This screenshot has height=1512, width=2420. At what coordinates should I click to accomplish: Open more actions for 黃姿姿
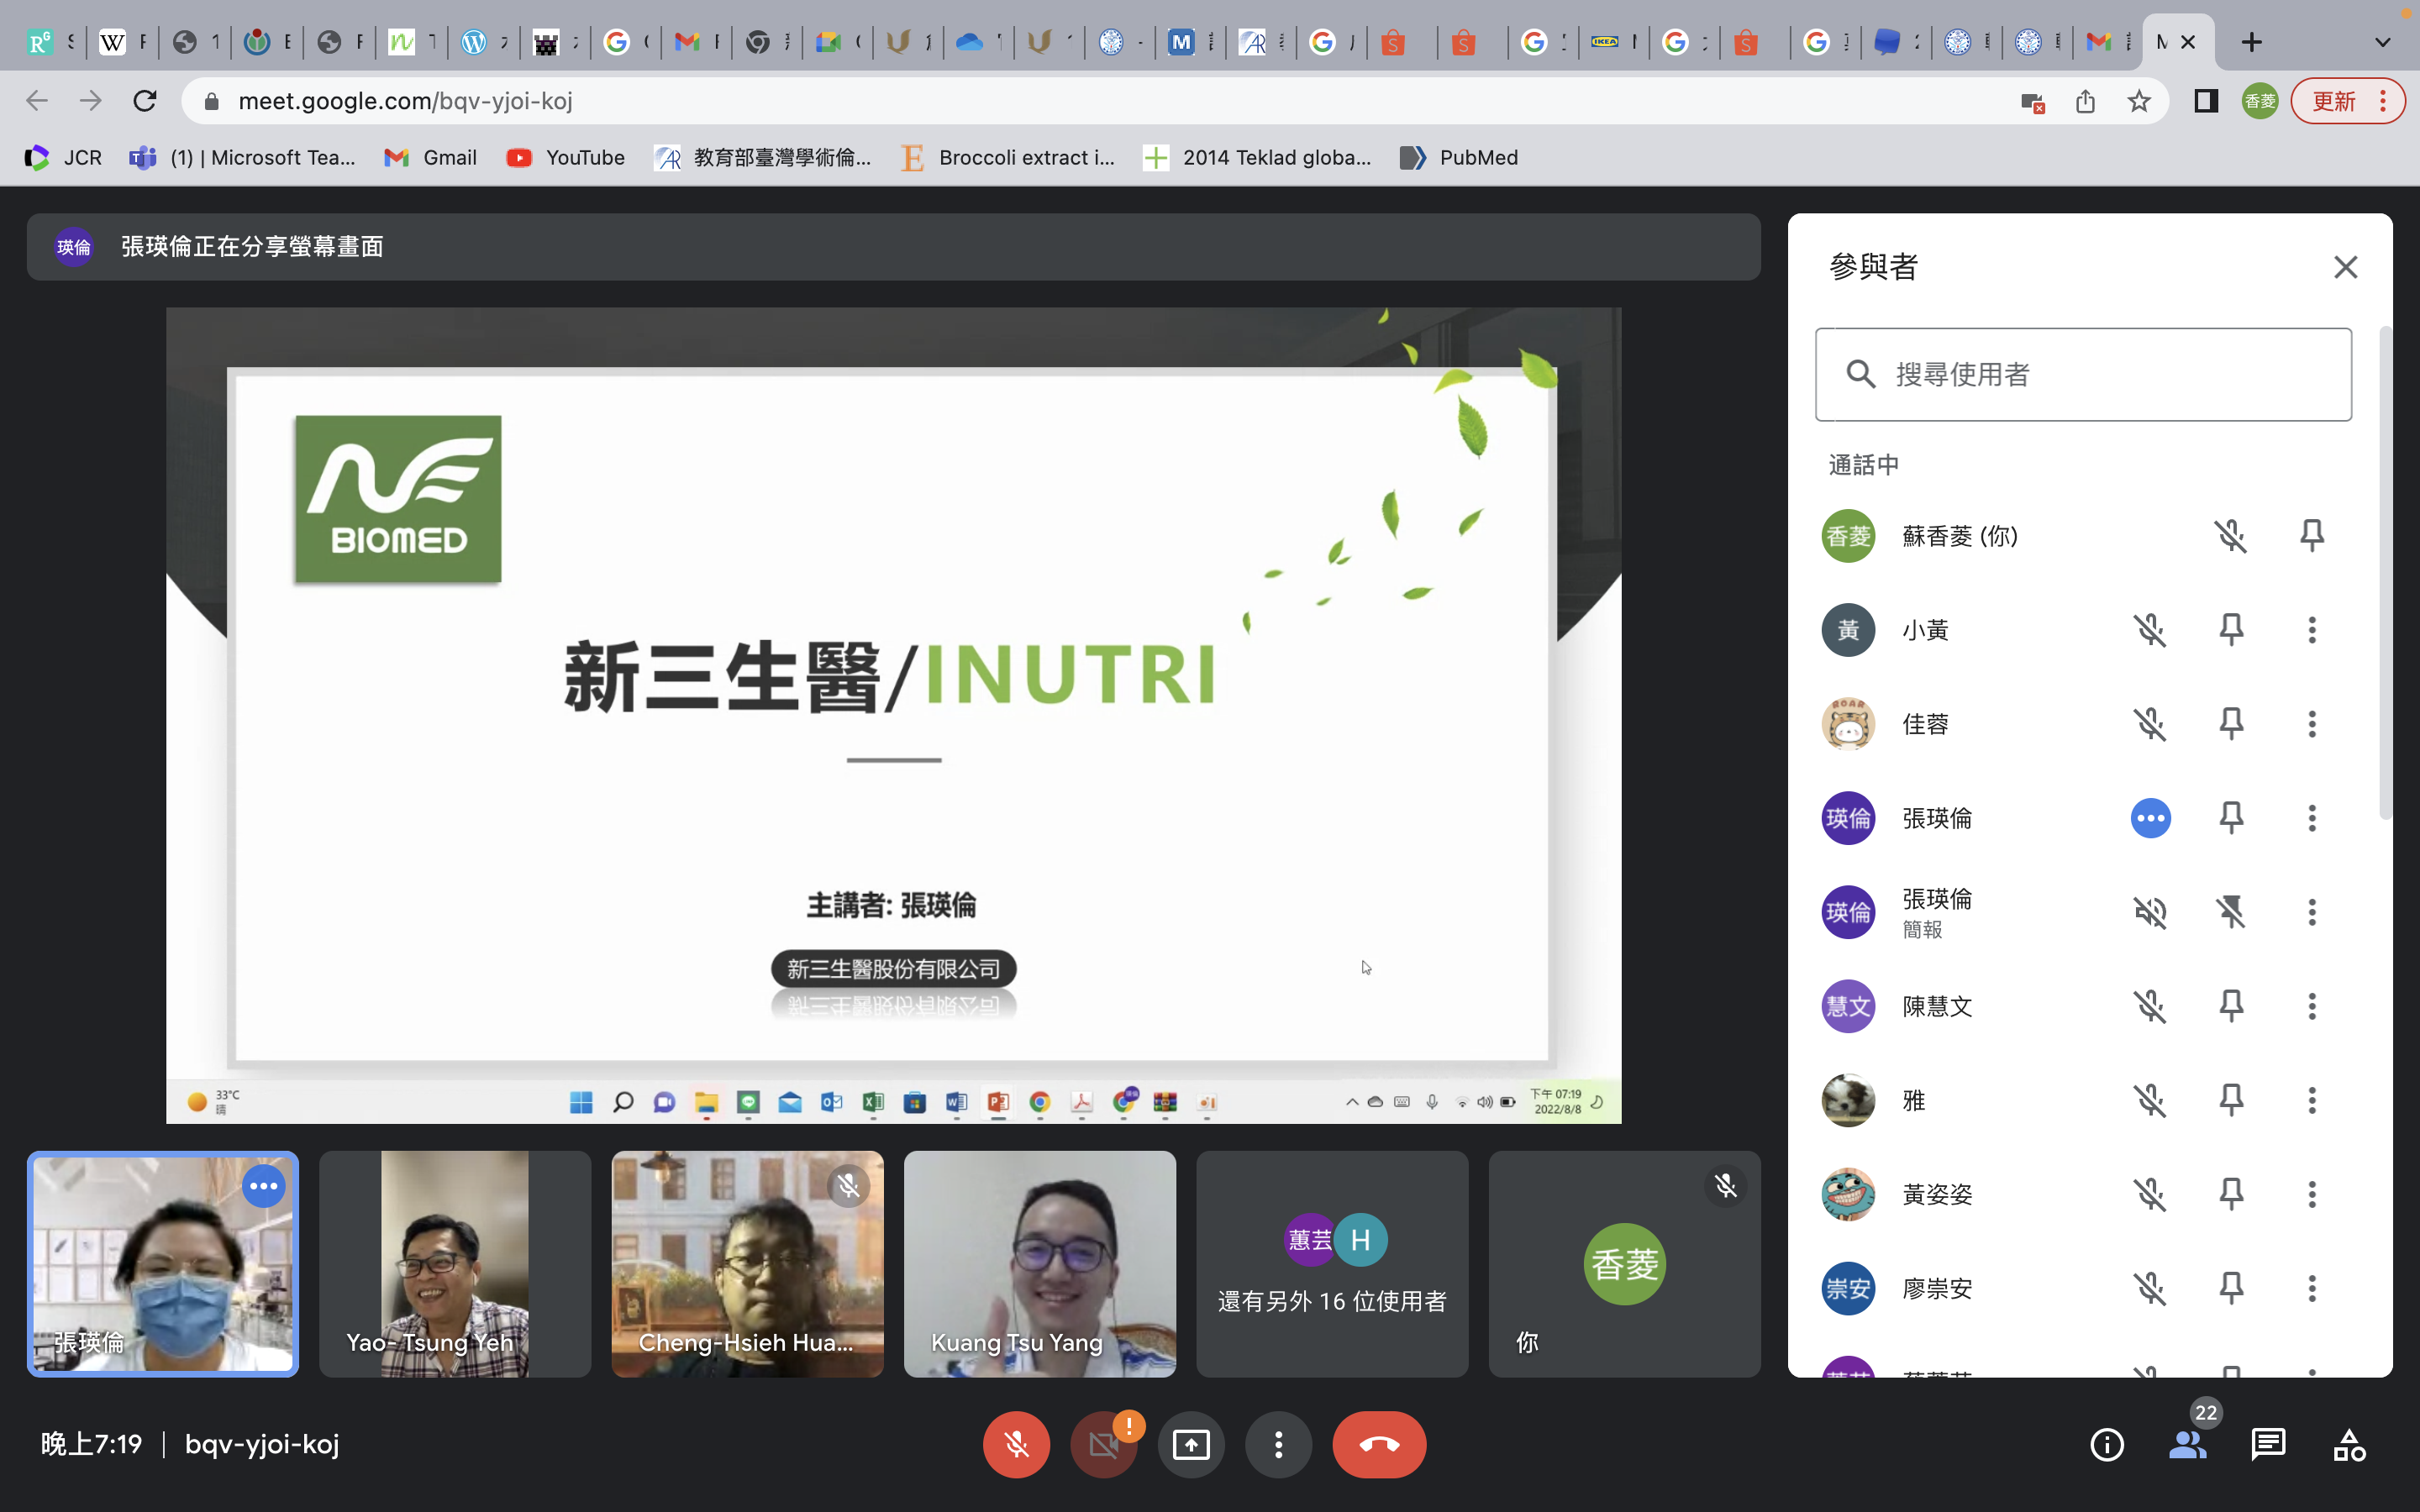click(2311, 1194)
